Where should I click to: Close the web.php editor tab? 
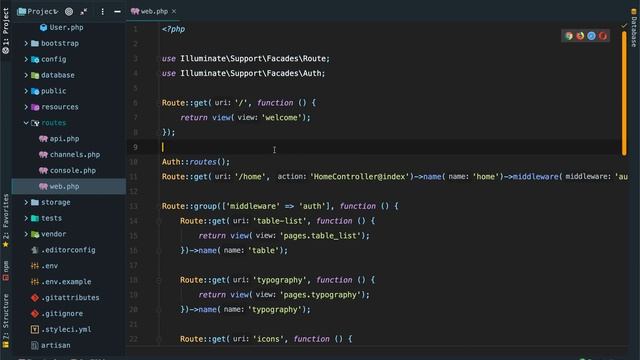click(174, 11)
